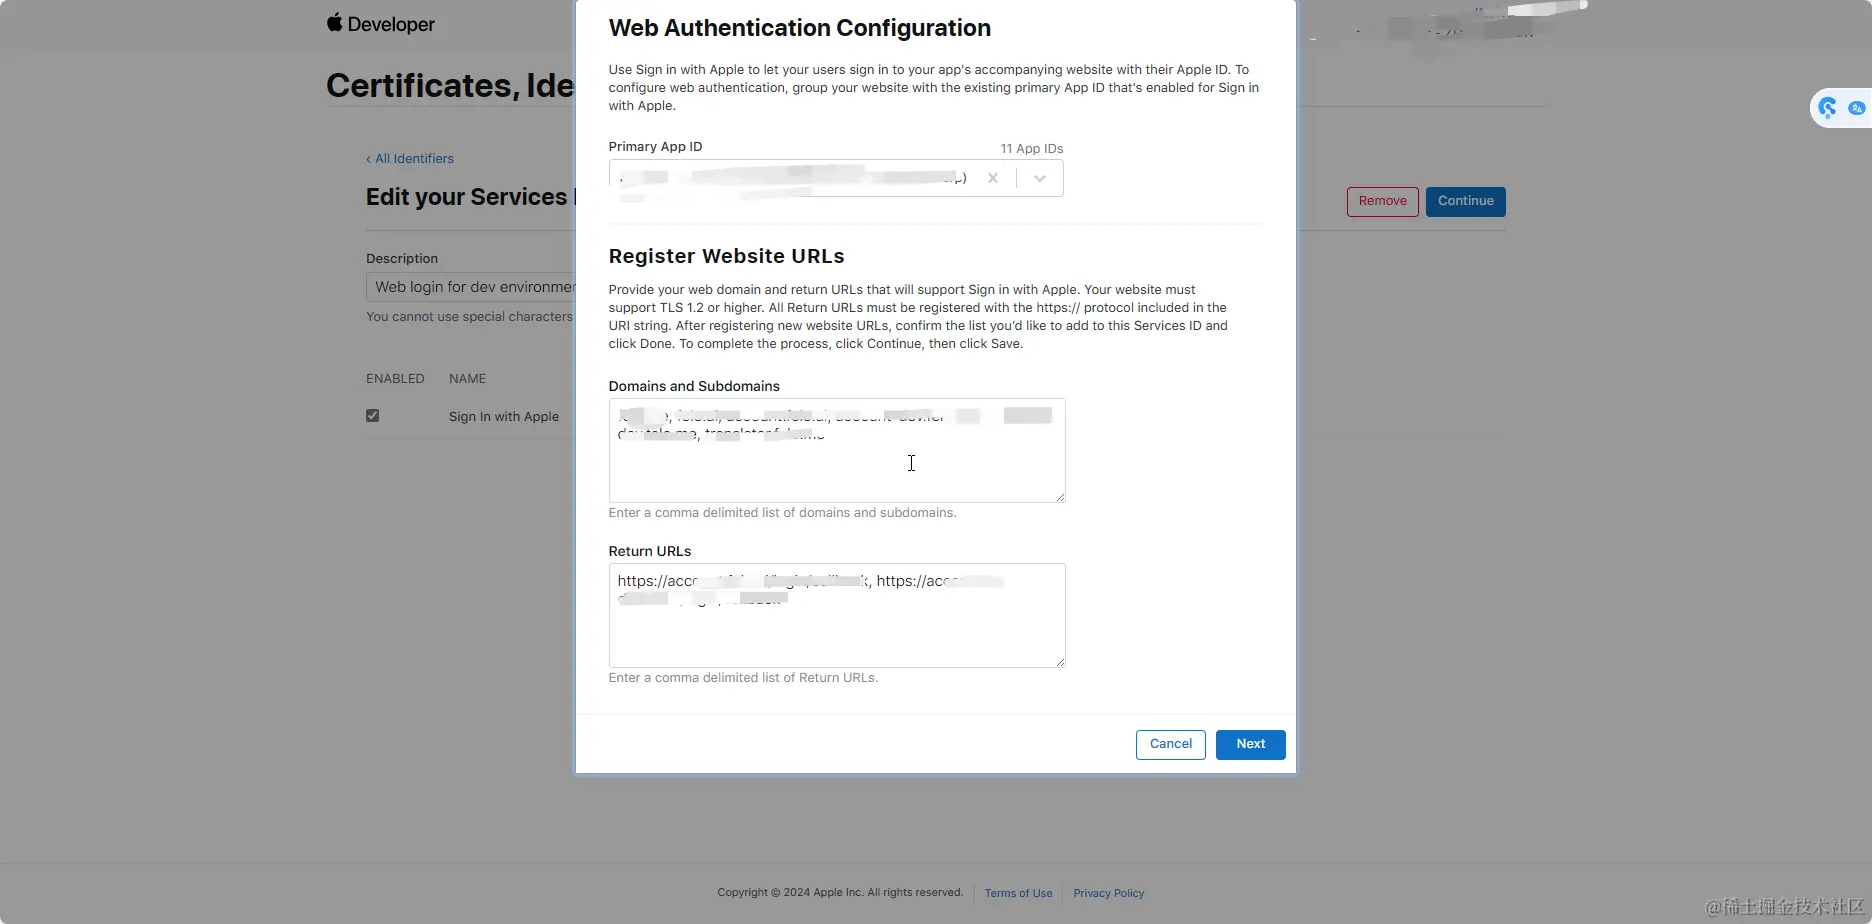Click the Description input field

(x=470, y=287)
